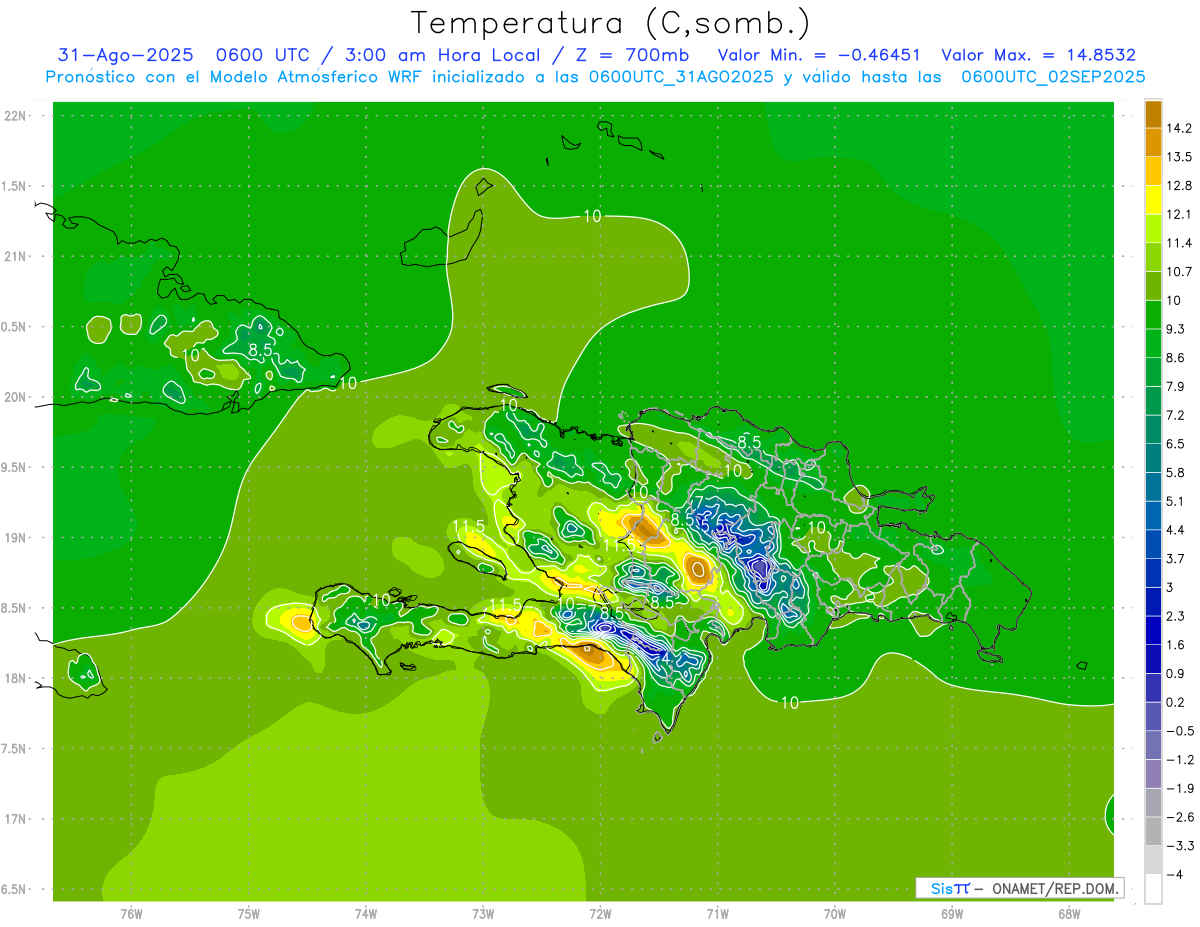The image size is (1200, 927).
Task: Click the '68W' longitude axis label
Action: [1069, 914]
